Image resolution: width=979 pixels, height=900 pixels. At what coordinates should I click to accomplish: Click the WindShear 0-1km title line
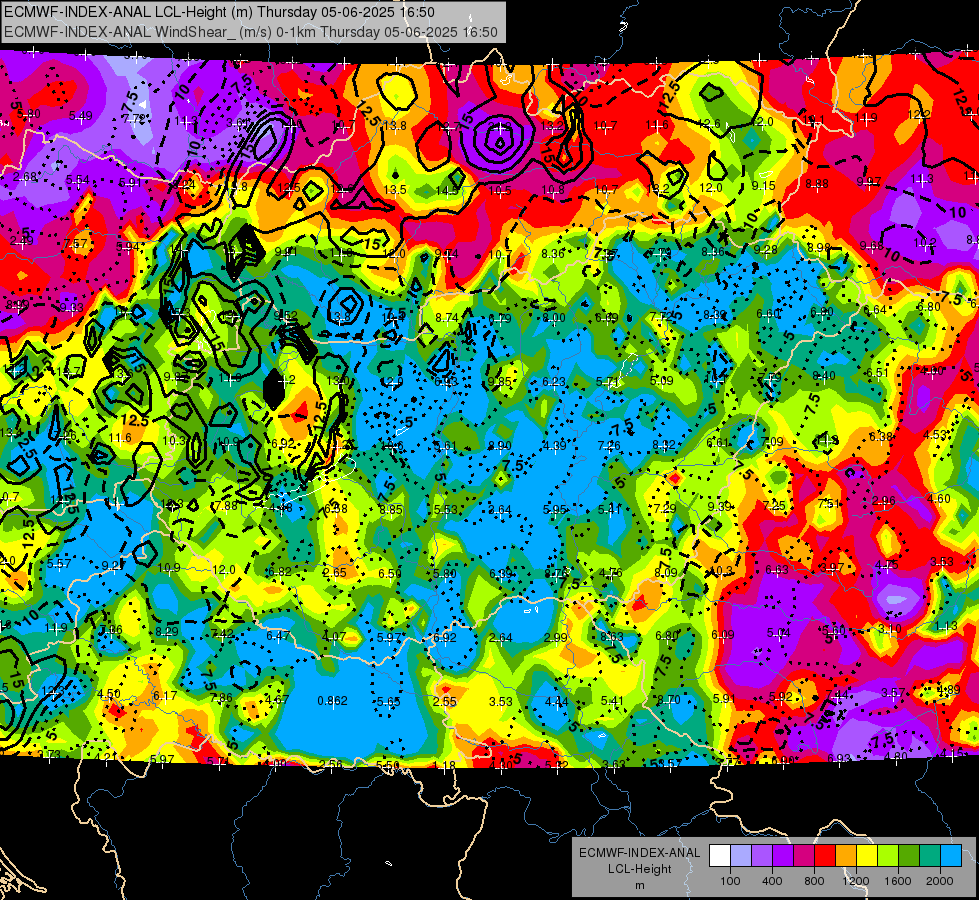251,32
